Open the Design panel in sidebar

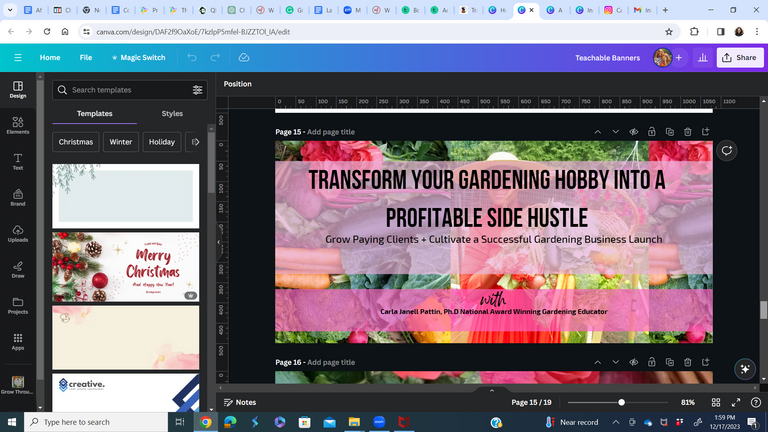[18, 90]
